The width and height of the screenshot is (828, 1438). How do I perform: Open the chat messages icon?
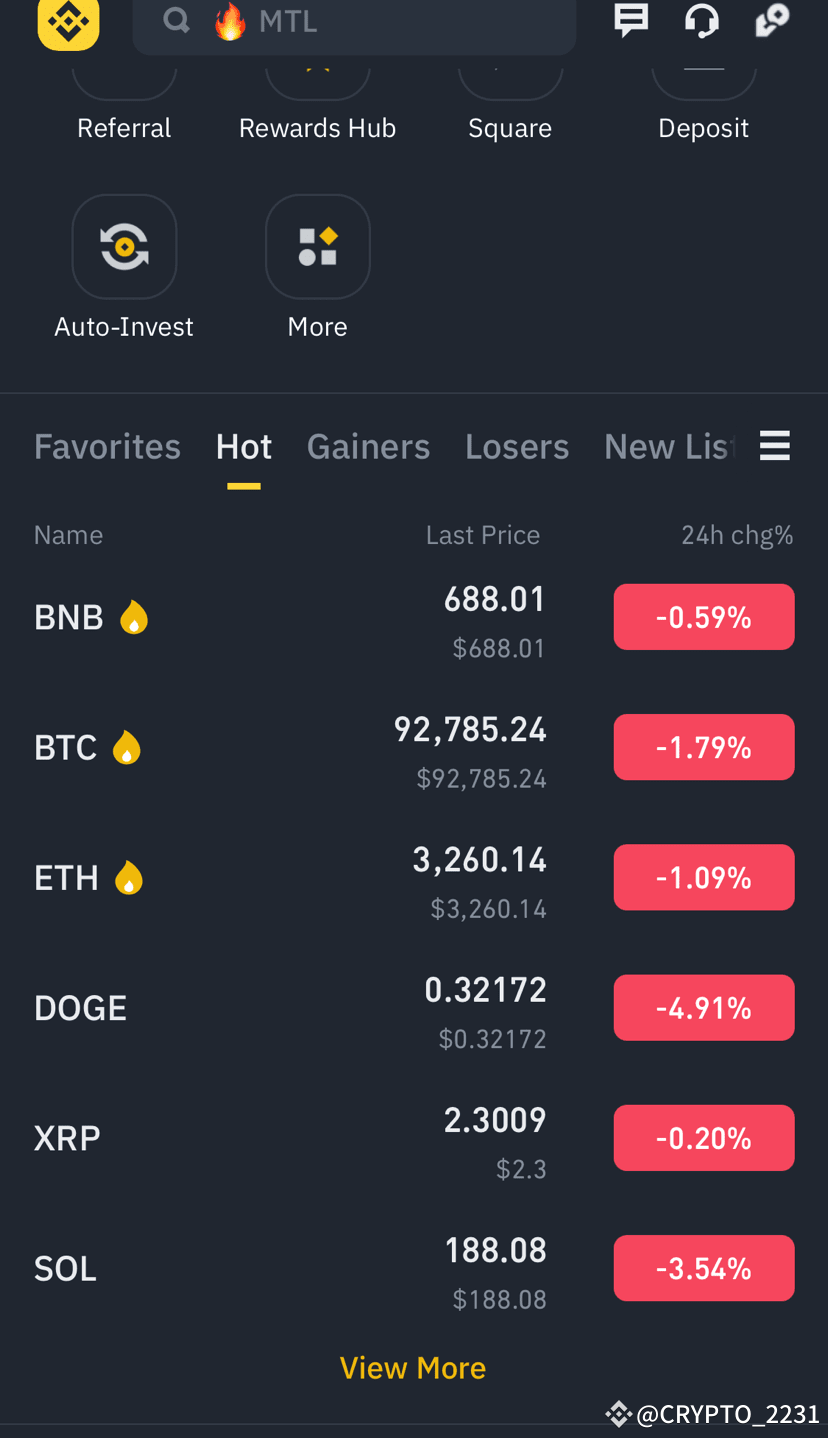tap(631, 20)
